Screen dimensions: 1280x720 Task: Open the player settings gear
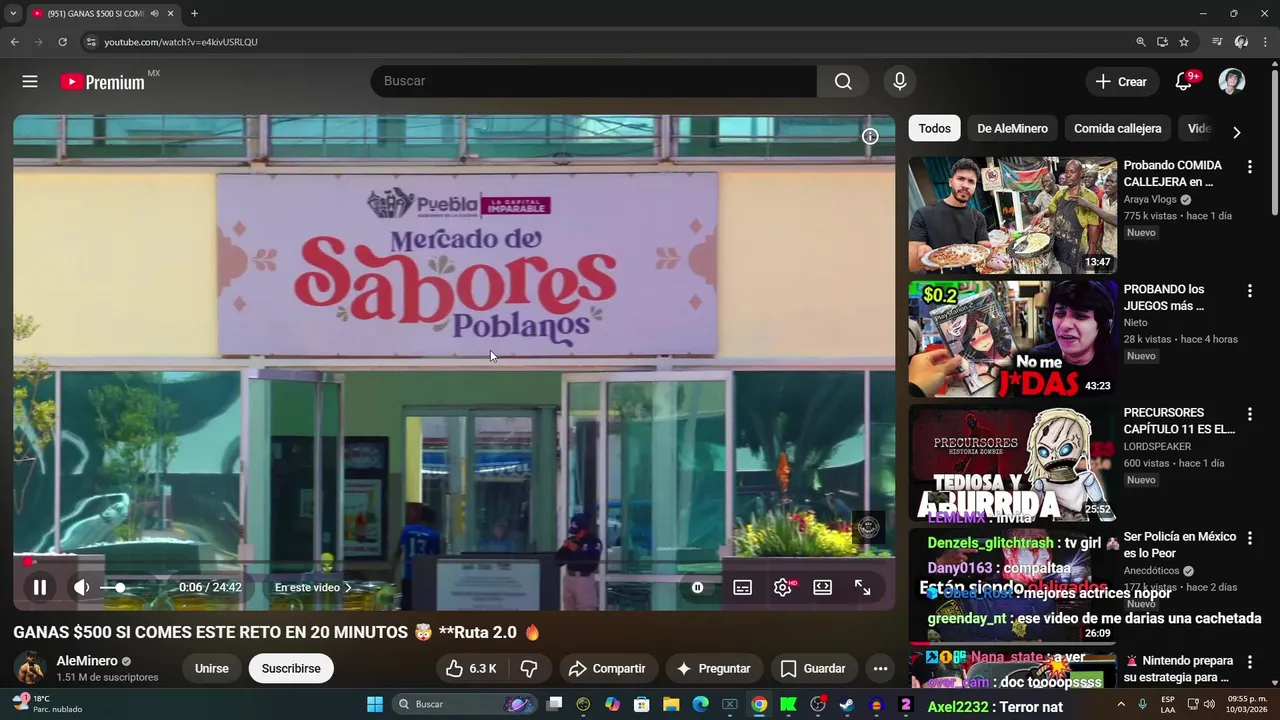coord(783,588)
